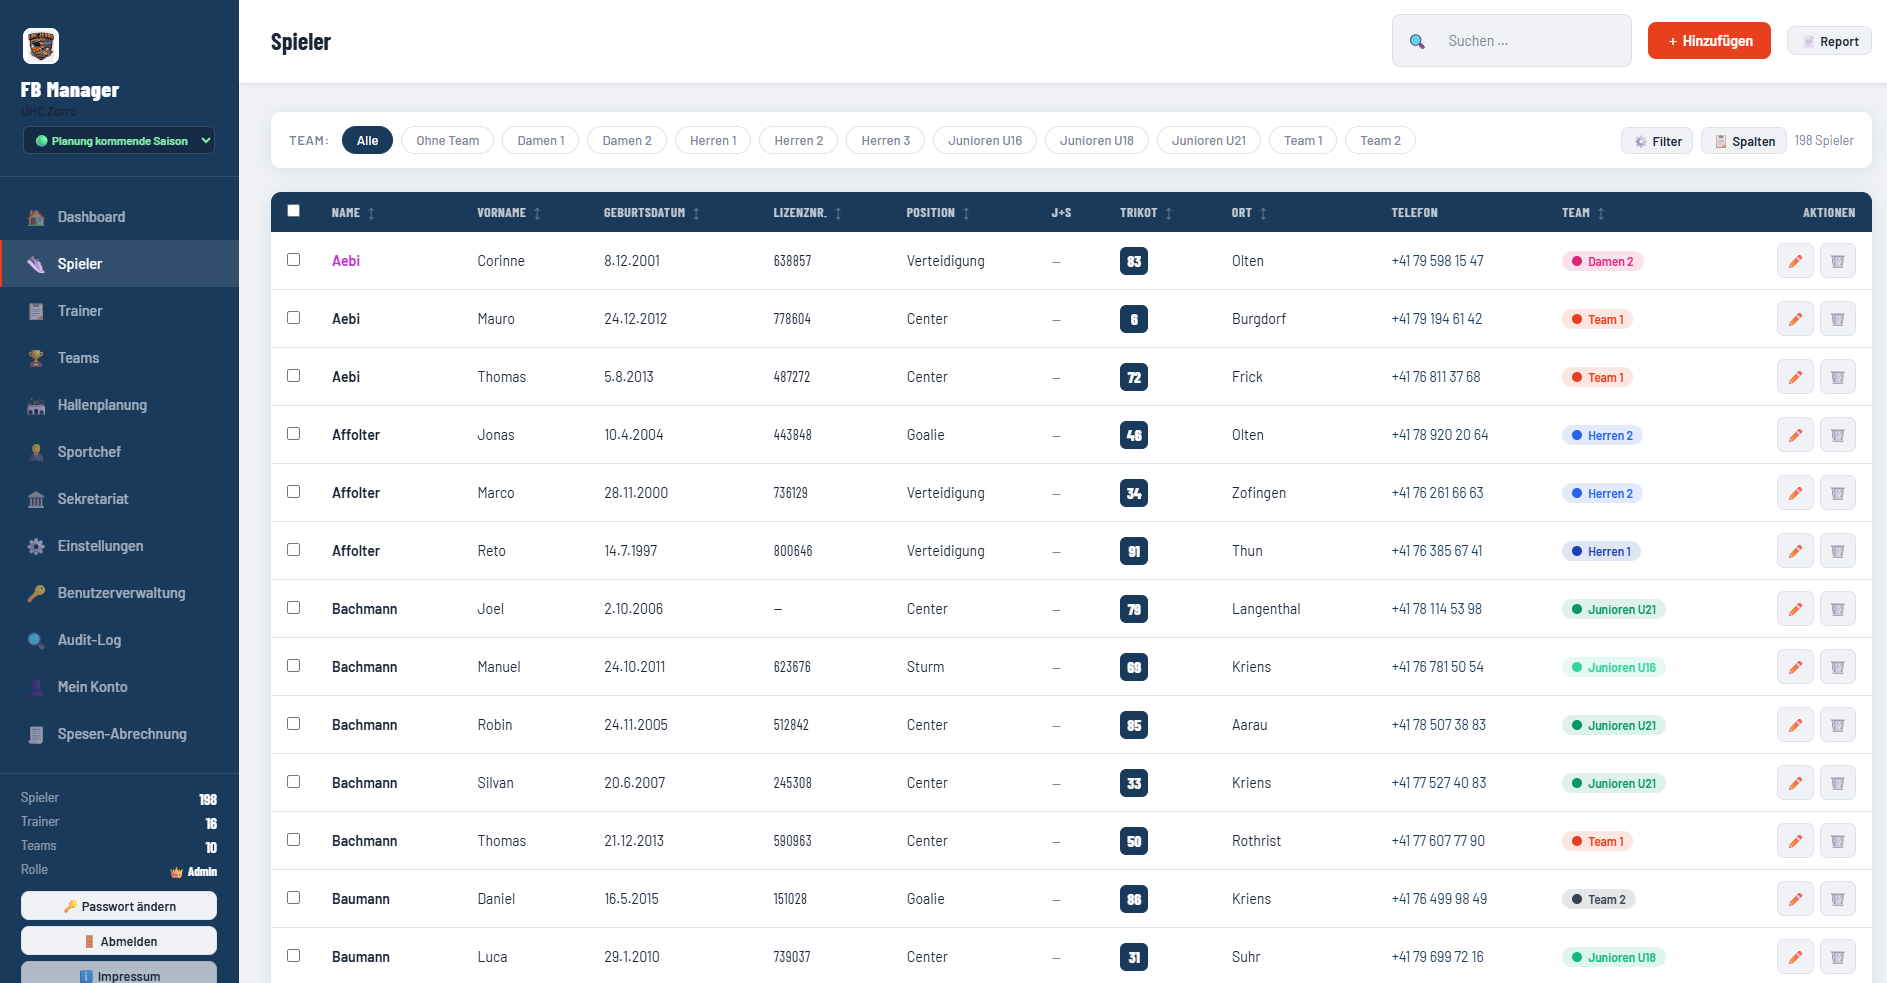Click the FB Manager club logo
The image size is (1887, 983).
[x=41, y=46]
